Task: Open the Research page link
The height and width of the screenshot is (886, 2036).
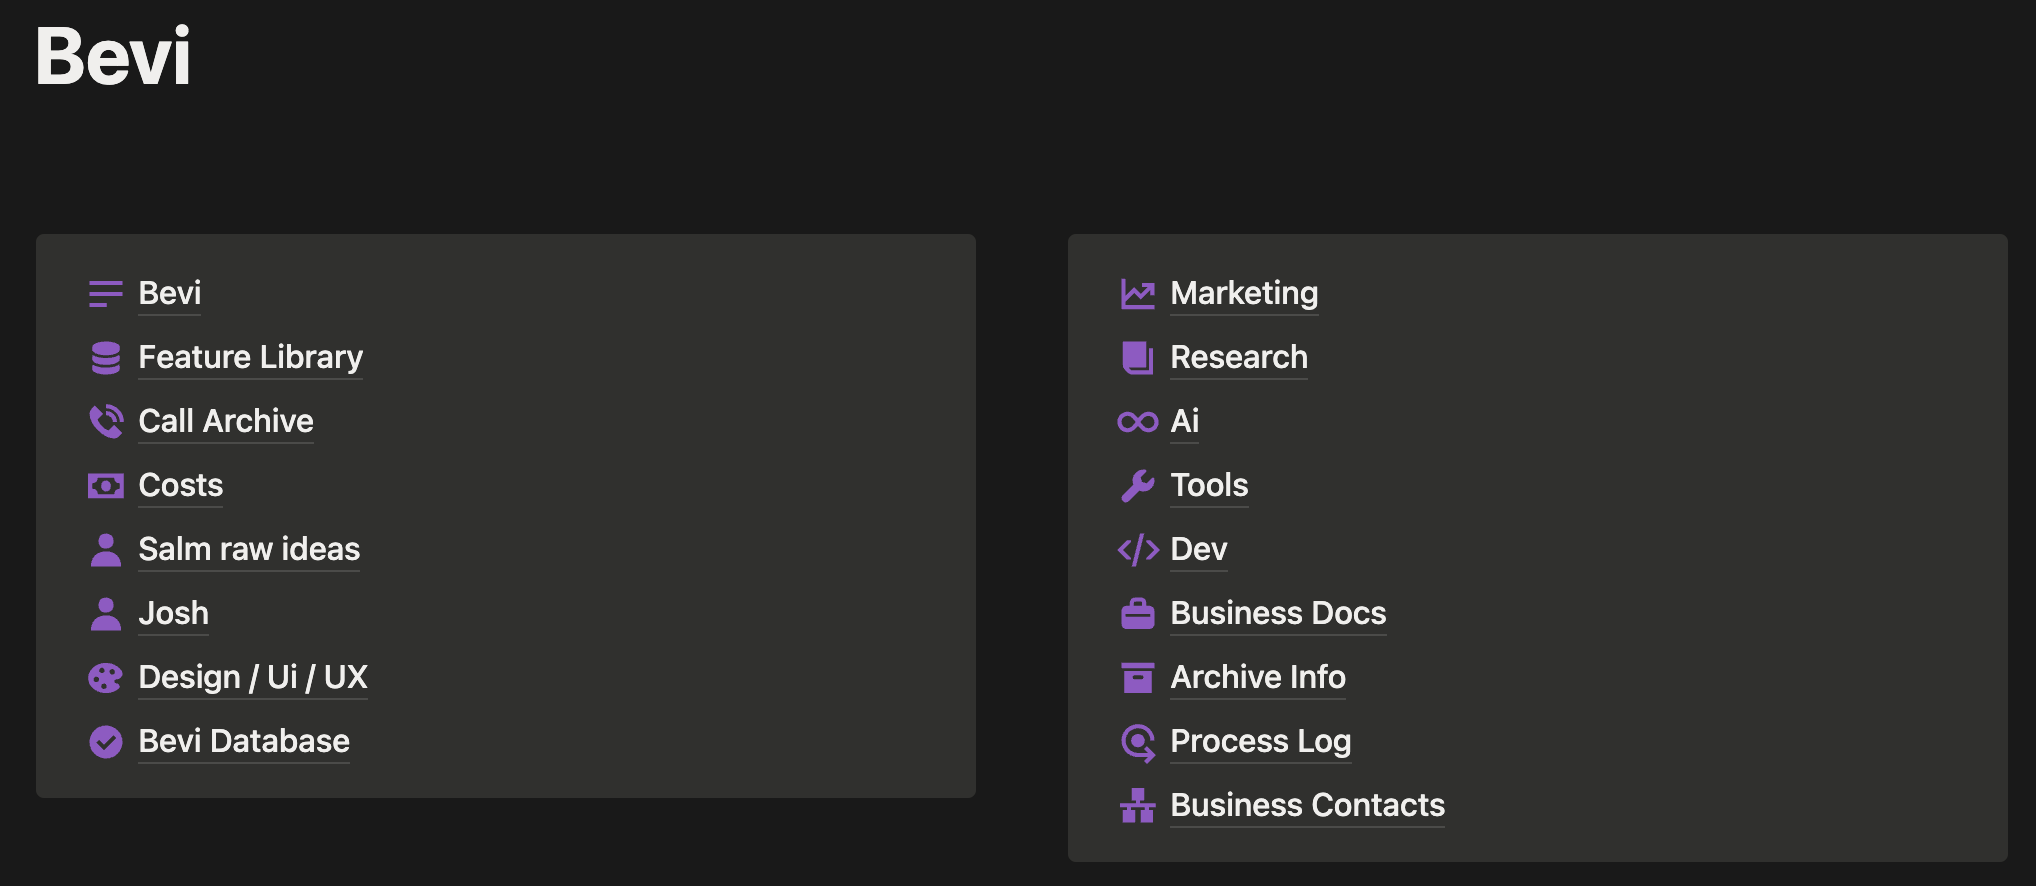Action: (x=1238, y=357)
